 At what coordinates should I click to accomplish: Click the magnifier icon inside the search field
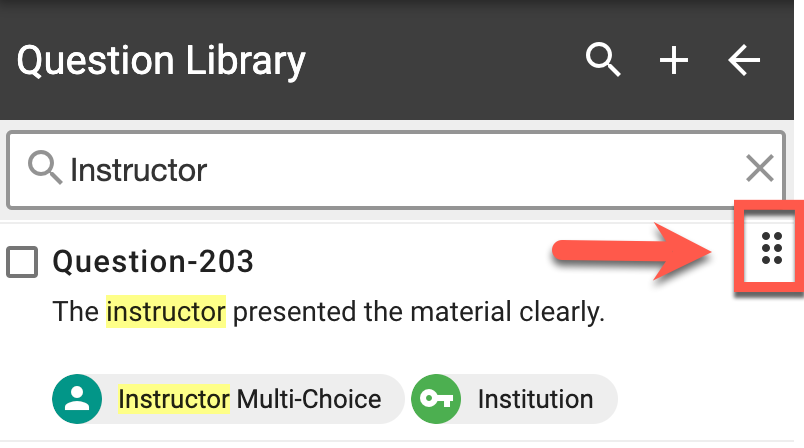coord(45,169)
